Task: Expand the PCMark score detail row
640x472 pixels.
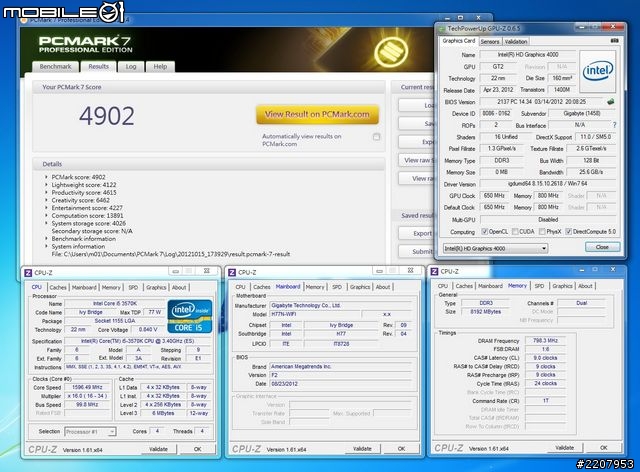Action: (x=46, y=177)
